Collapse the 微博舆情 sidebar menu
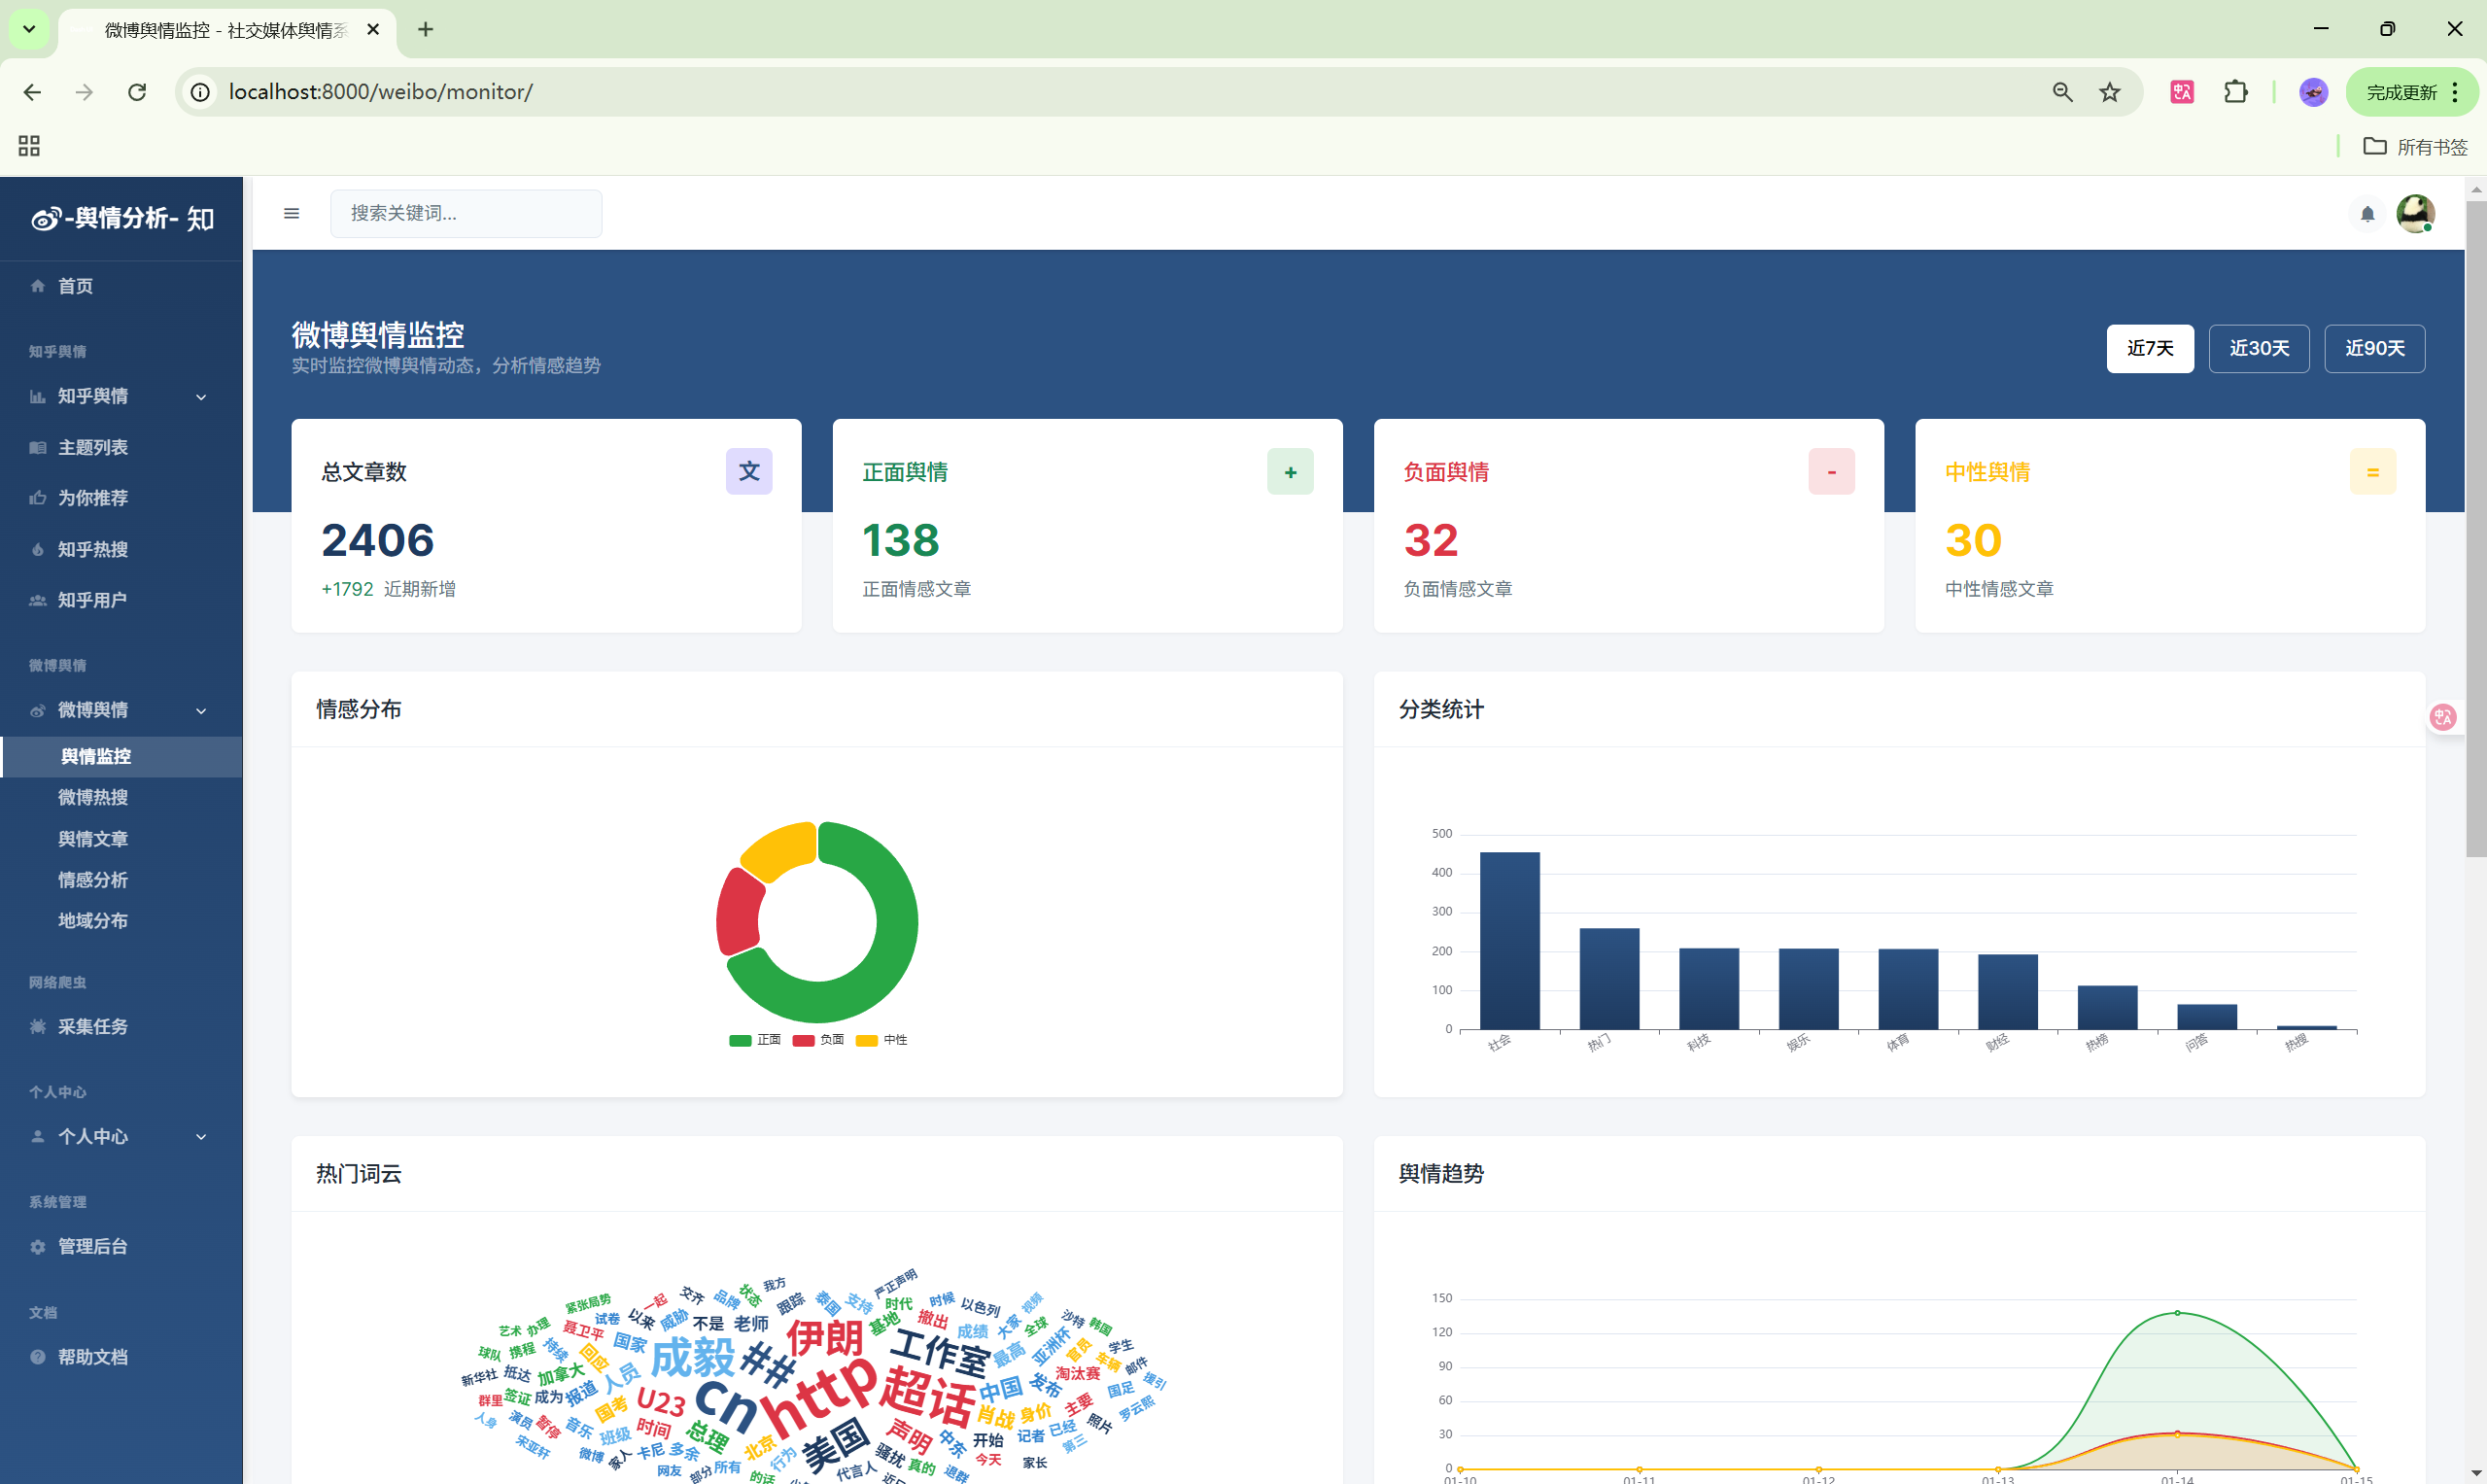 120,710
